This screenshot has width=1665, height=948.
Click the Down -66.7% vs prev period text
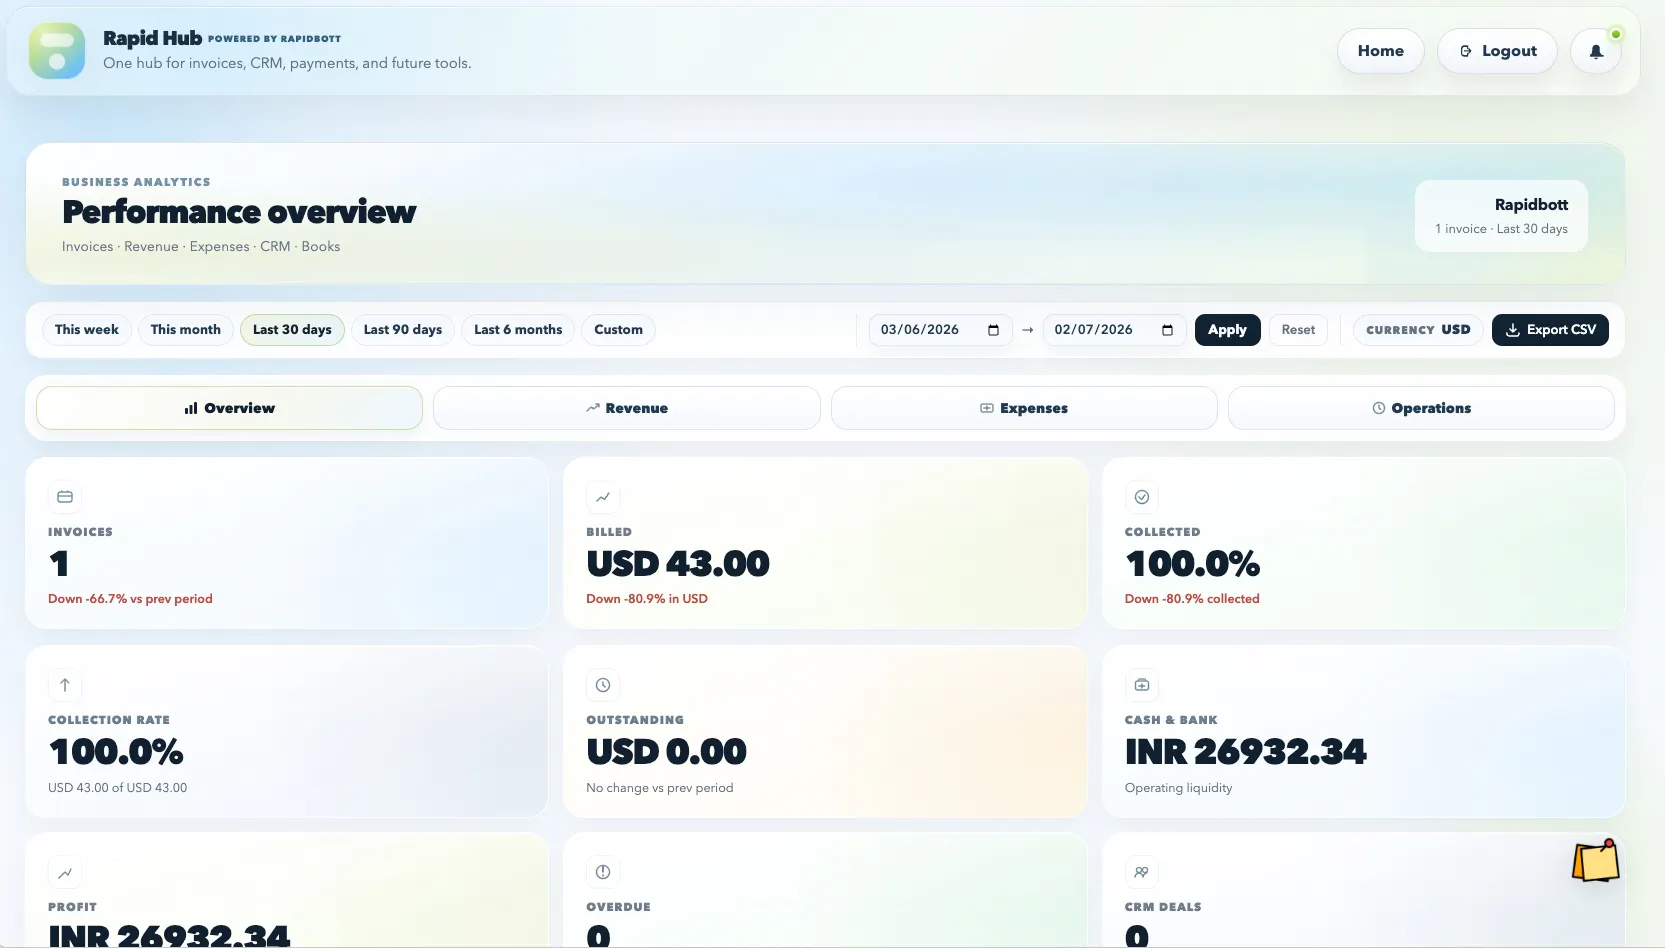130,599
